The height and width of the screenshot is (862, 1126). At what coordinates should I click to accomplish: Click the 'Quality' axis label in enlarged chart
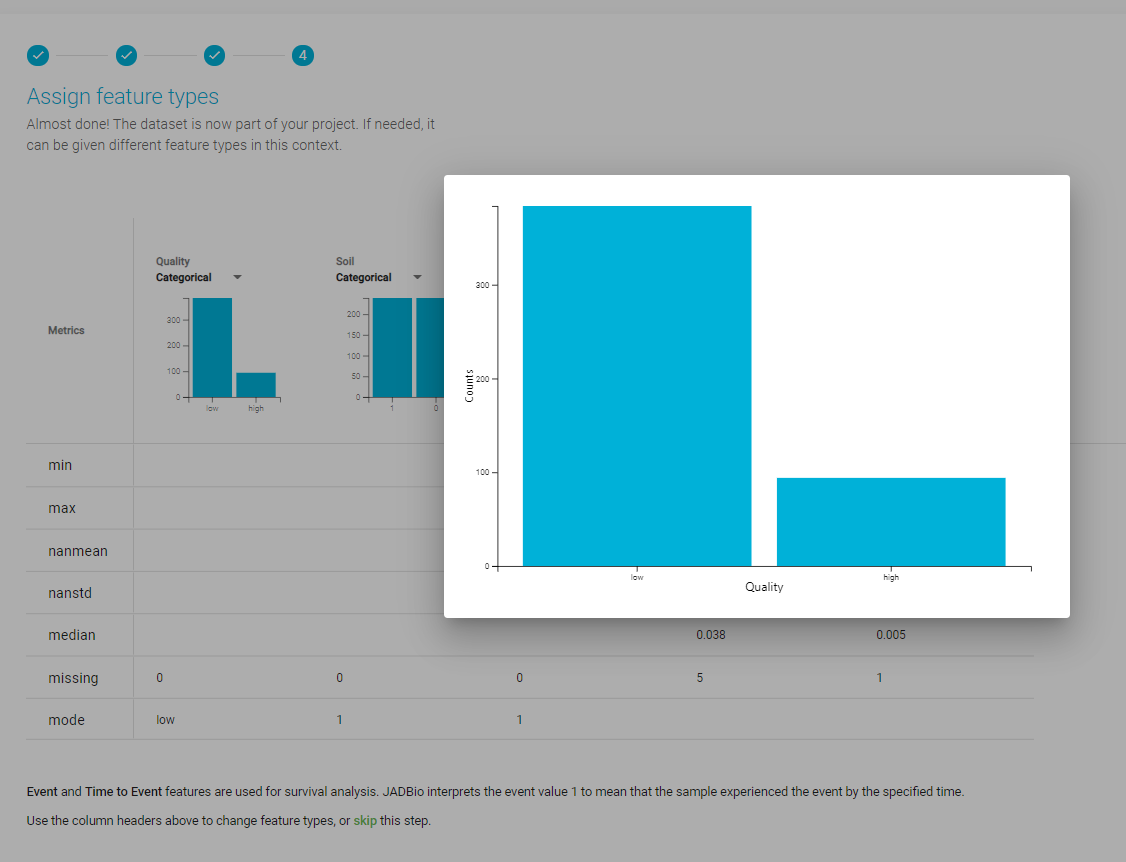(764, 587)
